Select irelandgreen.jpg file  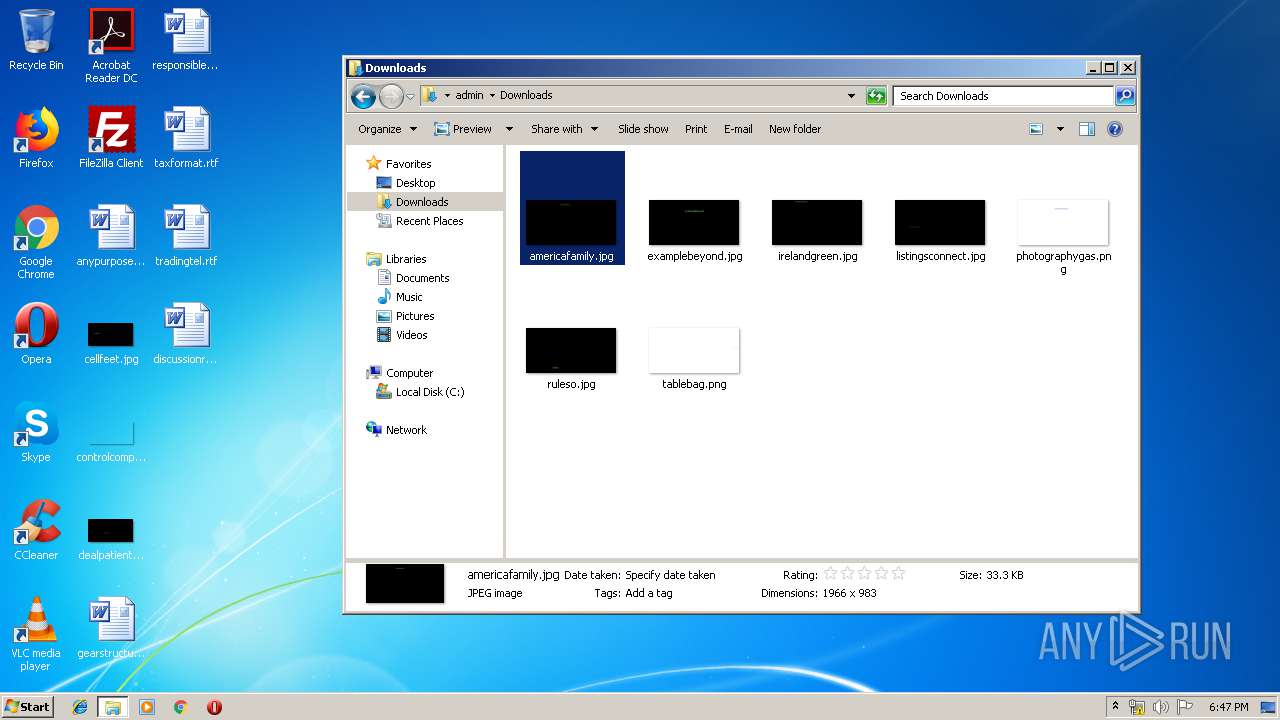click(x=817, y=222)
